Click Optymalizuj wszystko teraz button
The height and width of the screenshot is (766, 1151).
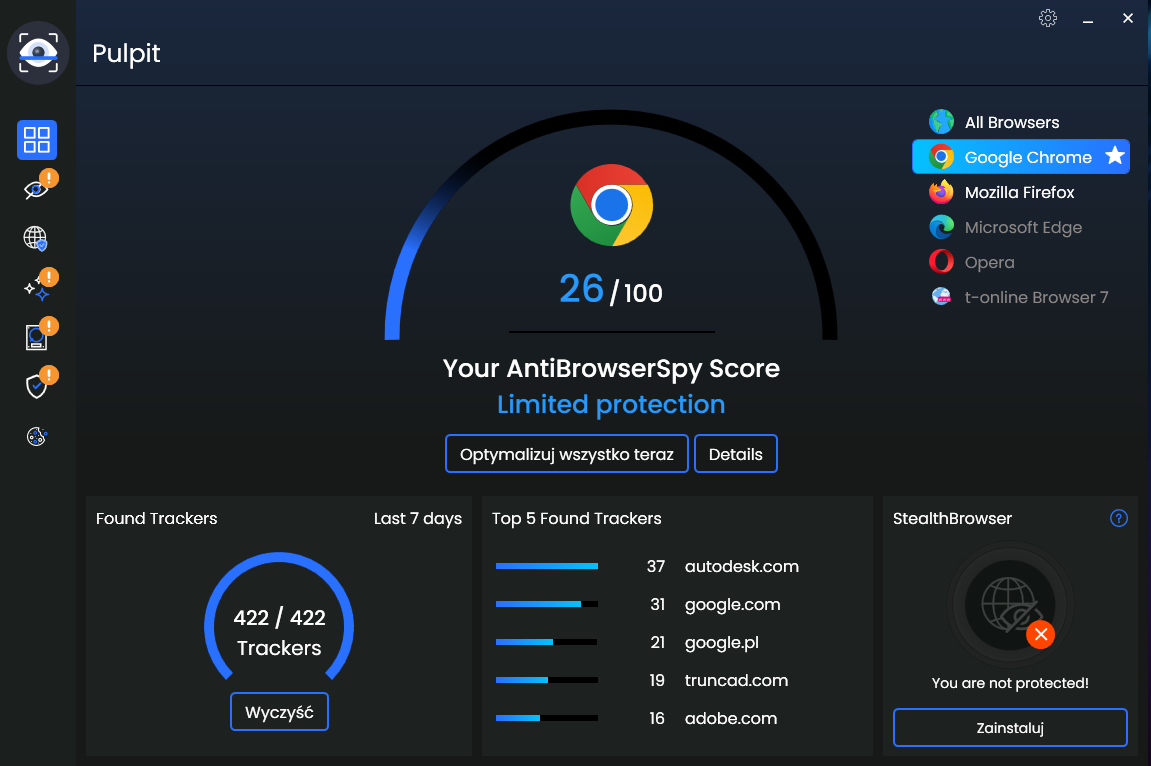[567, 454]
